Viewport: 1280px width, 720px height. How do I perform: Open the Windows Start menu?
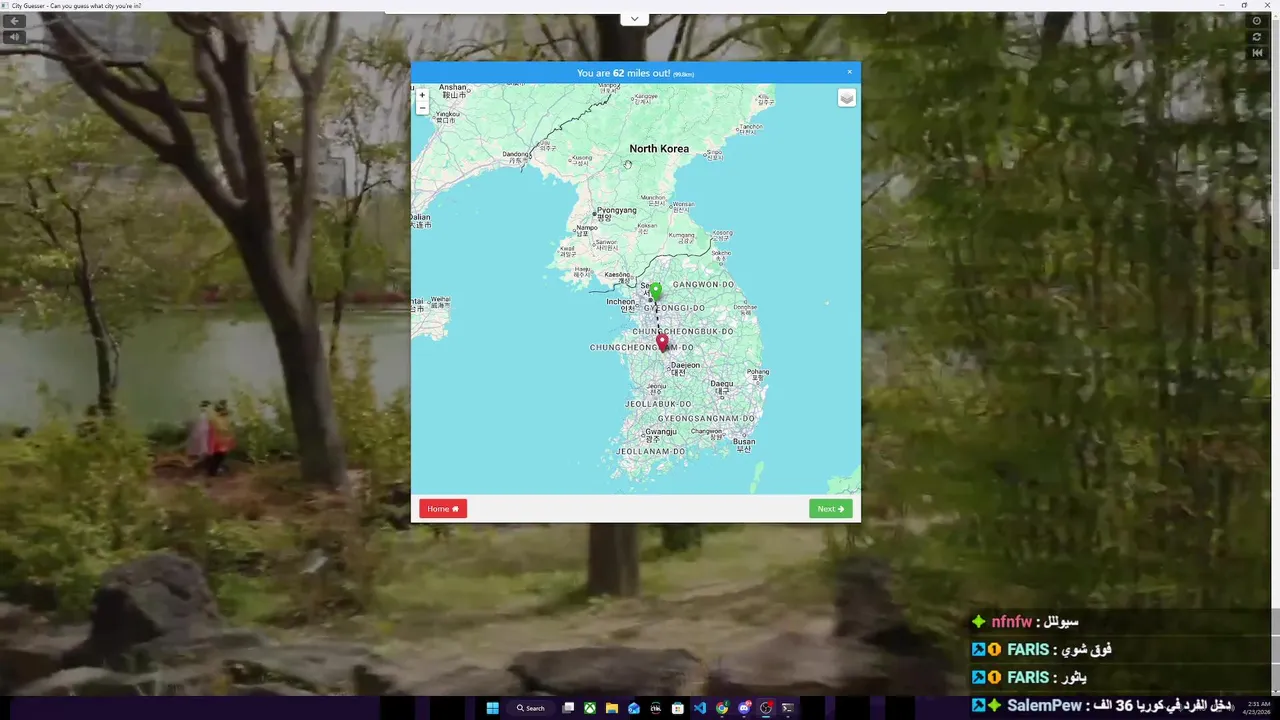click(x=492, y=708)
